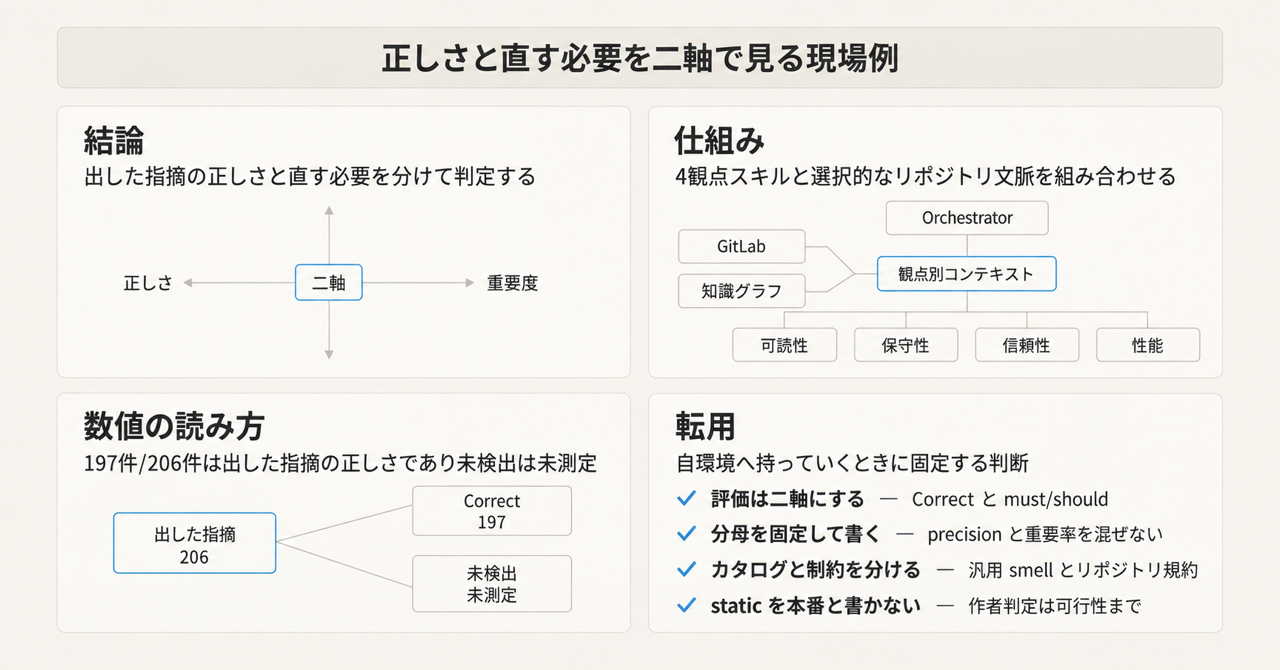Image resolution: width=1280 pixels, height=670 pixels.
Task: Click the 可読性 box
Action: [784, 345]
